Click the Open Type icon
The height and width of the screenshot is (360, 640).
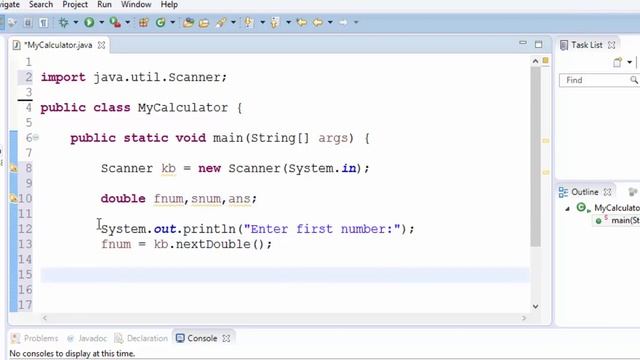(188, 22)
